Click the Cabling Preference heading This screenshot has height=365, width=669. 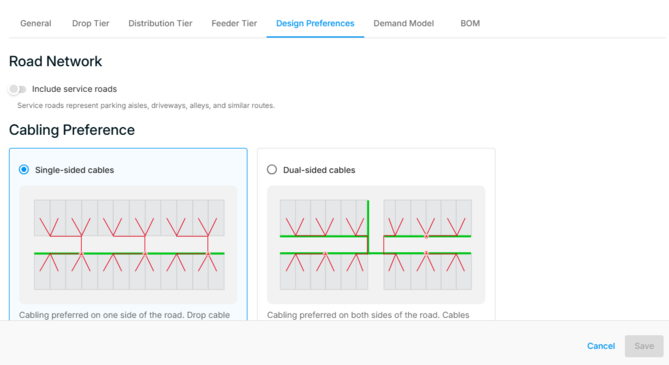(72, 130)
